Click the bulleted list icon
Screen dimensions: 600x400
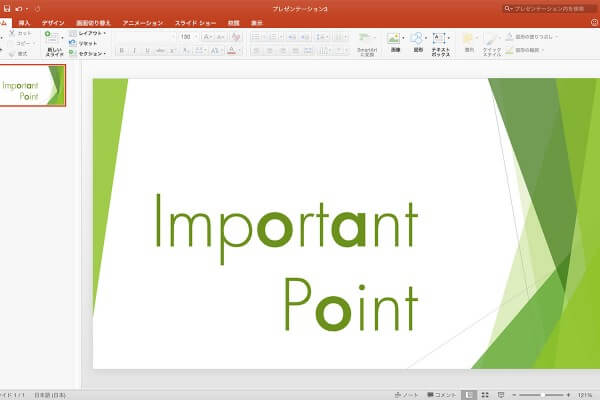[255, 37]
